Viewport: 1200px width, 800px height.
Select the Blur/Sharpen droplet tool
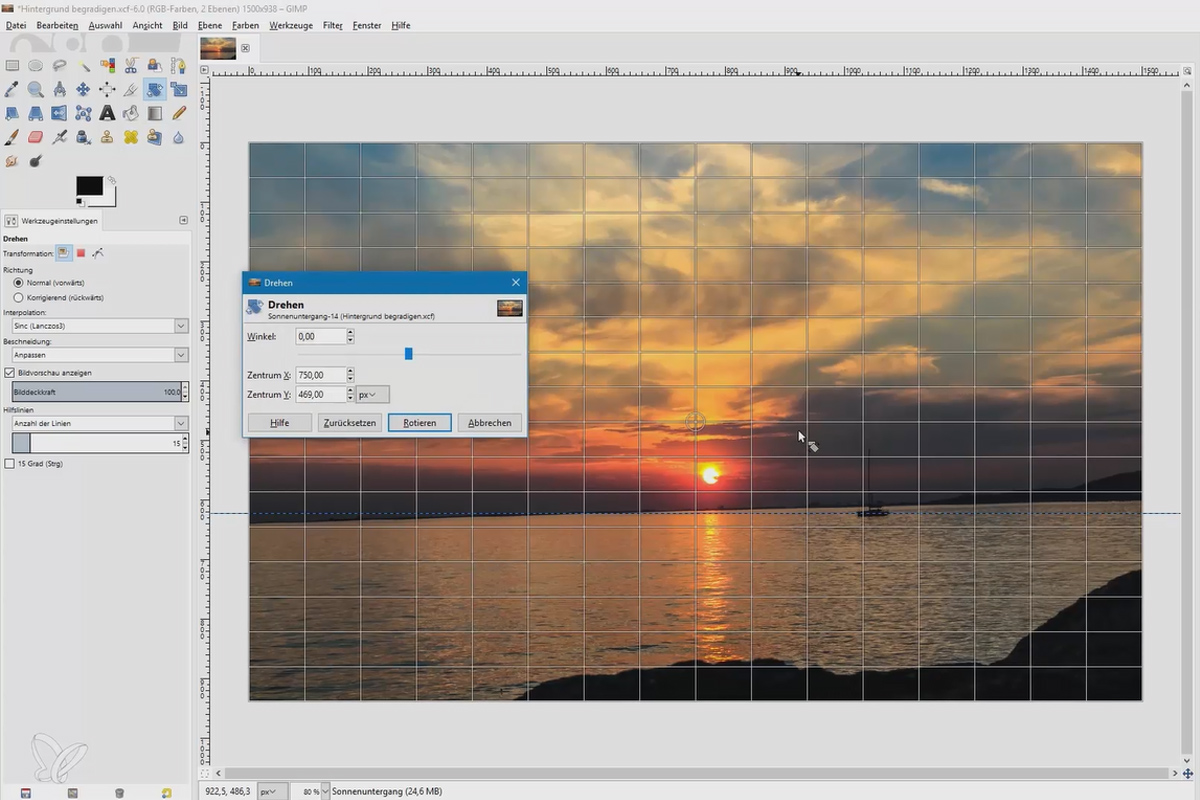tap(179, 137)
